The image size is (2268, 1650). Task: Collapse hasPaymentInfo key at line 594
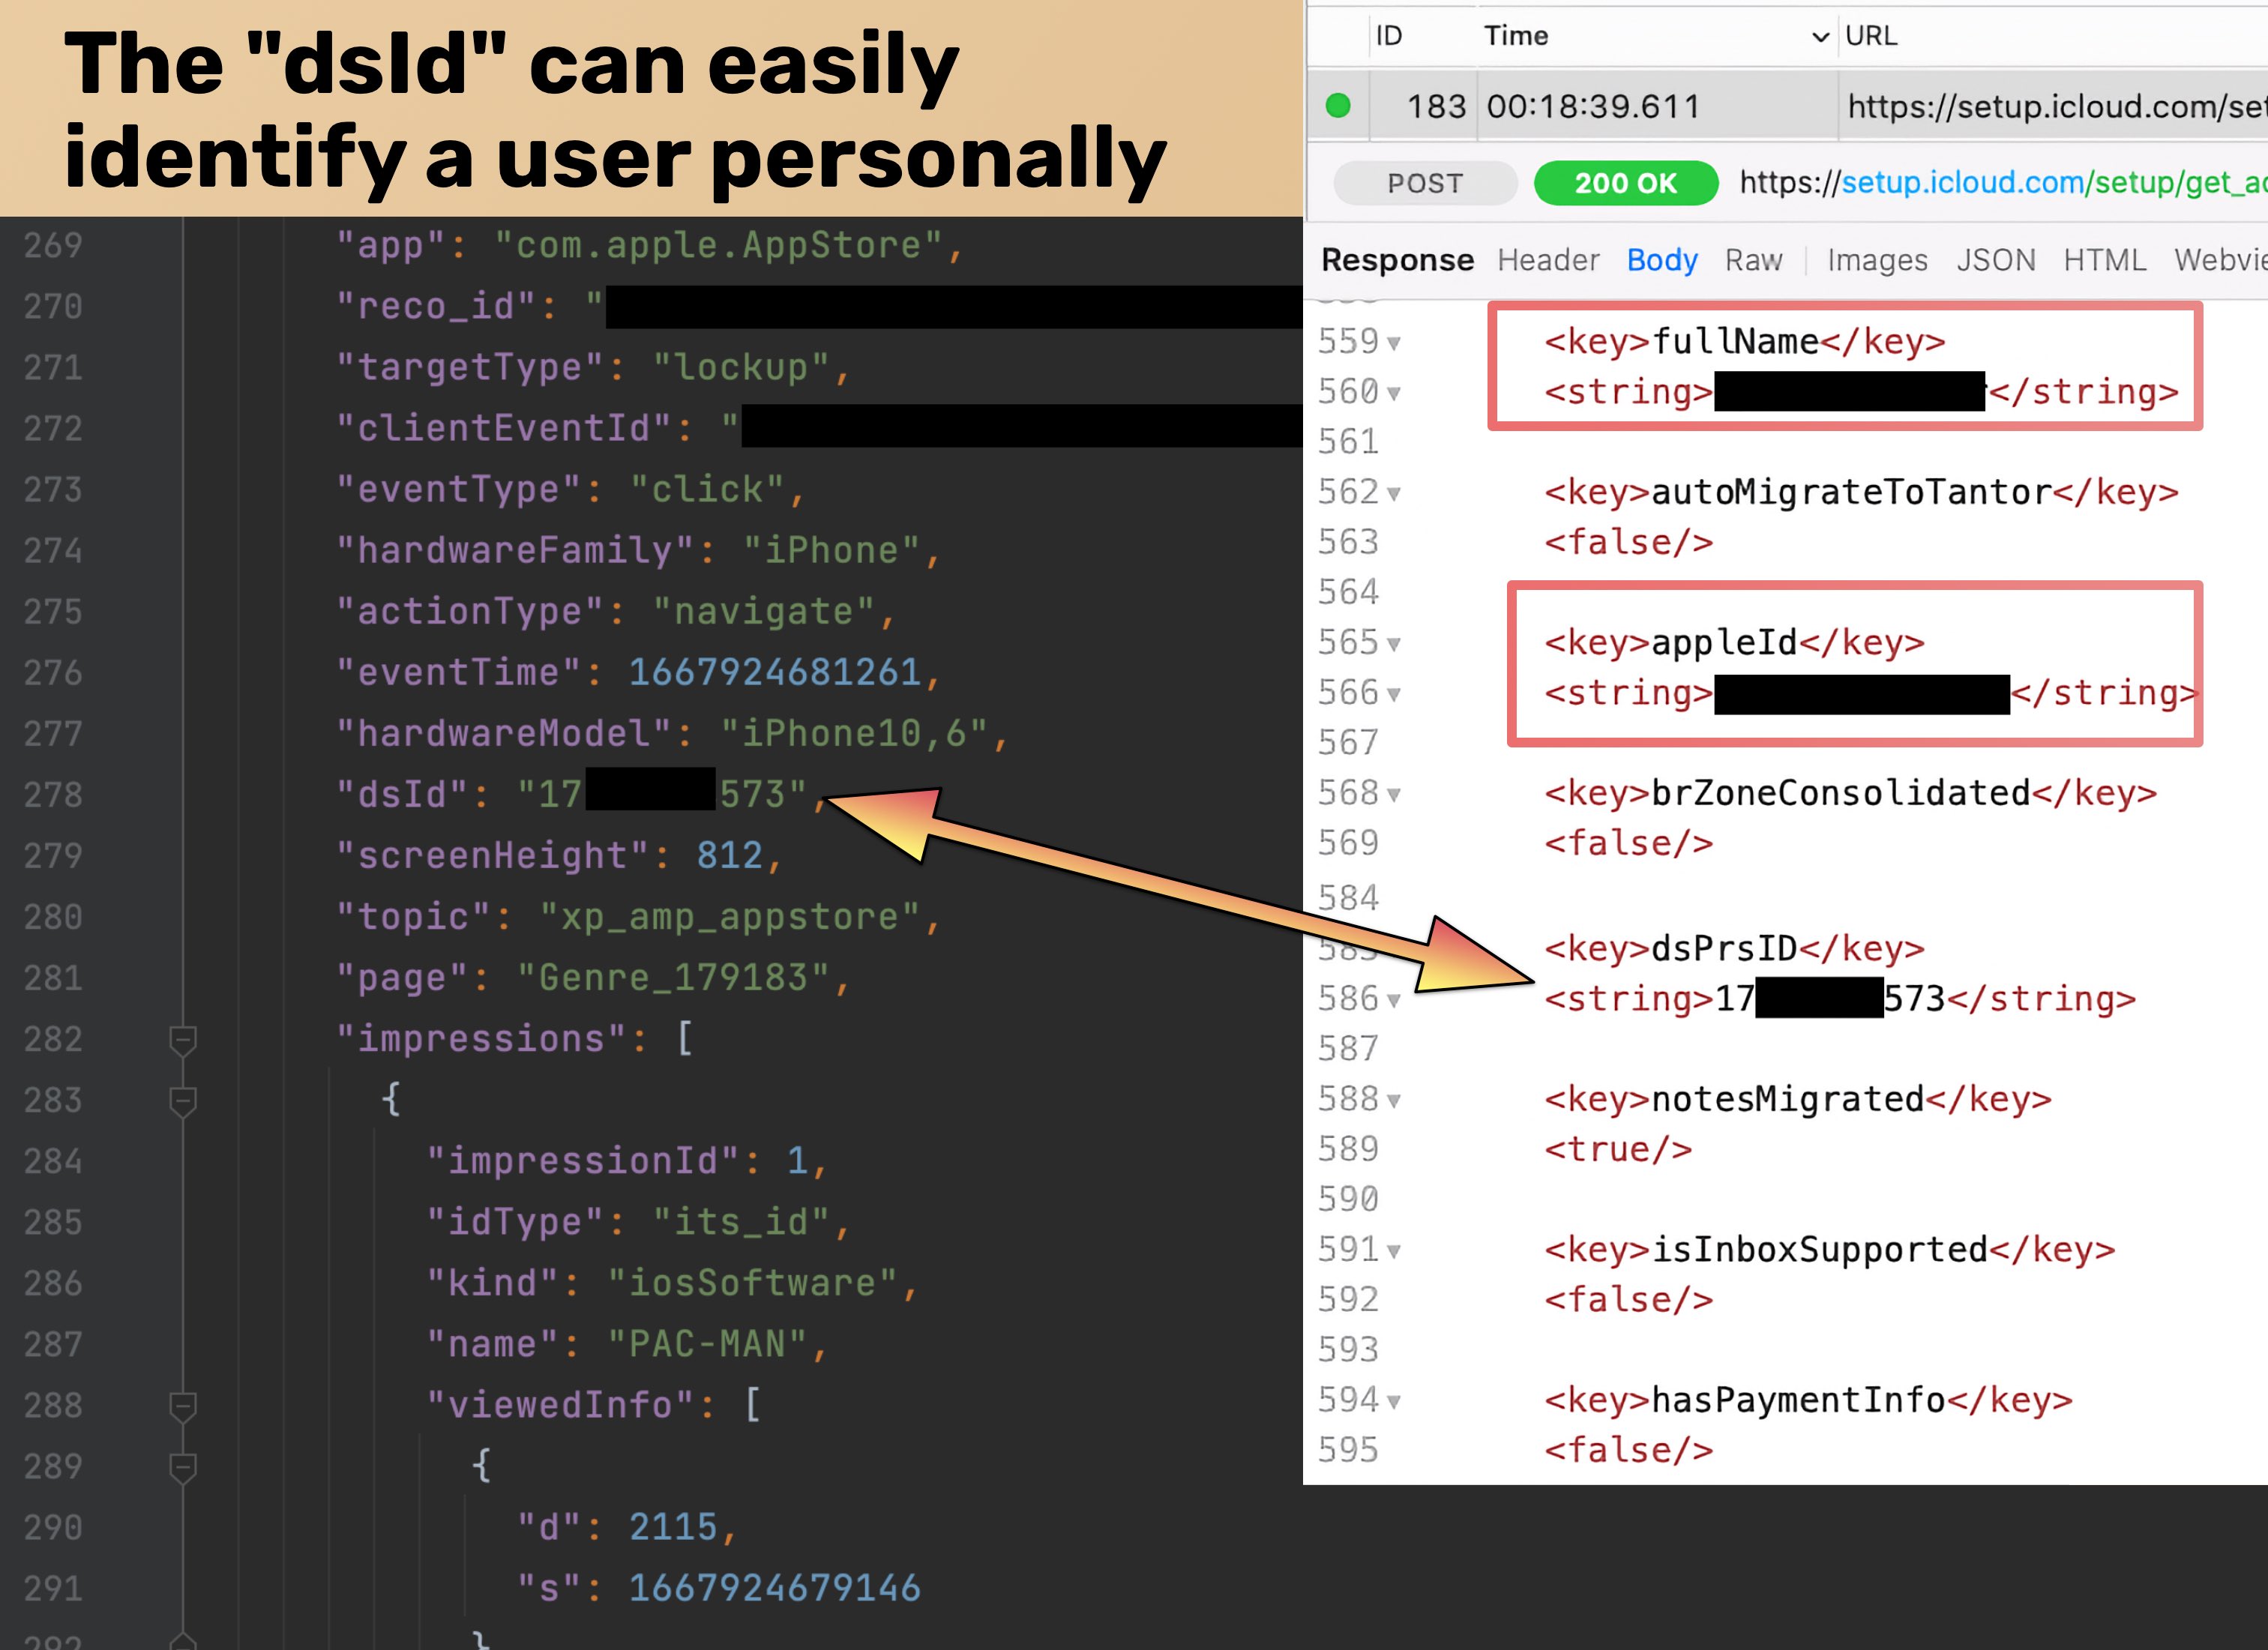click(x=1394, y=1402)
